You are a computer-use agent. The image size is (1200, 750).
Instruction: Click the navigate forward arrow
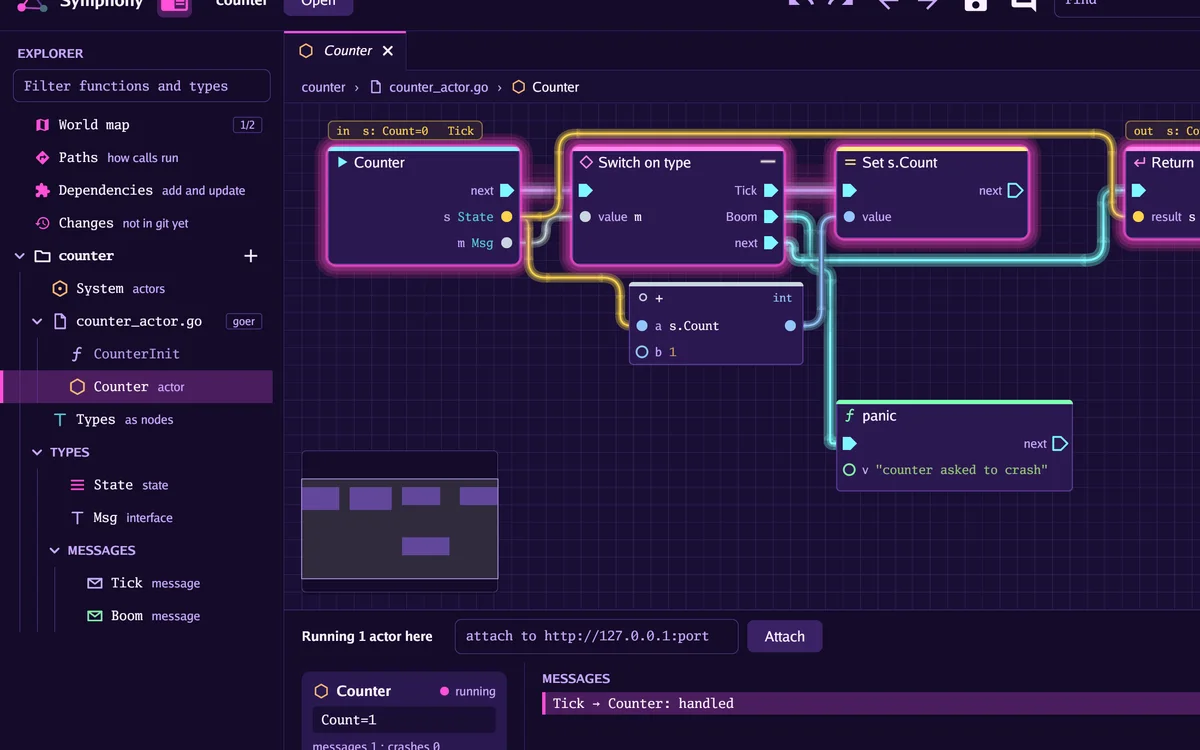pyautogui.click(x=928, y=3)
